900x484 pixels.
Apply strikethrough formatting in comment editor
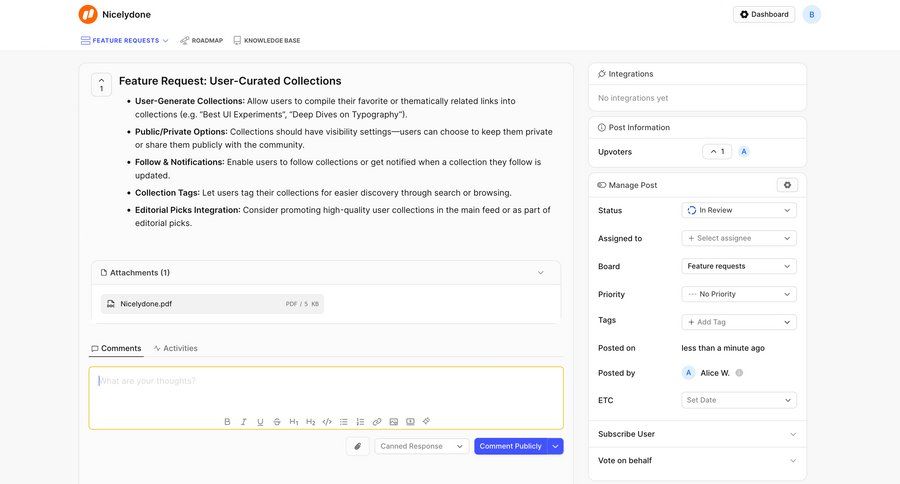click(x=277, y=422)
